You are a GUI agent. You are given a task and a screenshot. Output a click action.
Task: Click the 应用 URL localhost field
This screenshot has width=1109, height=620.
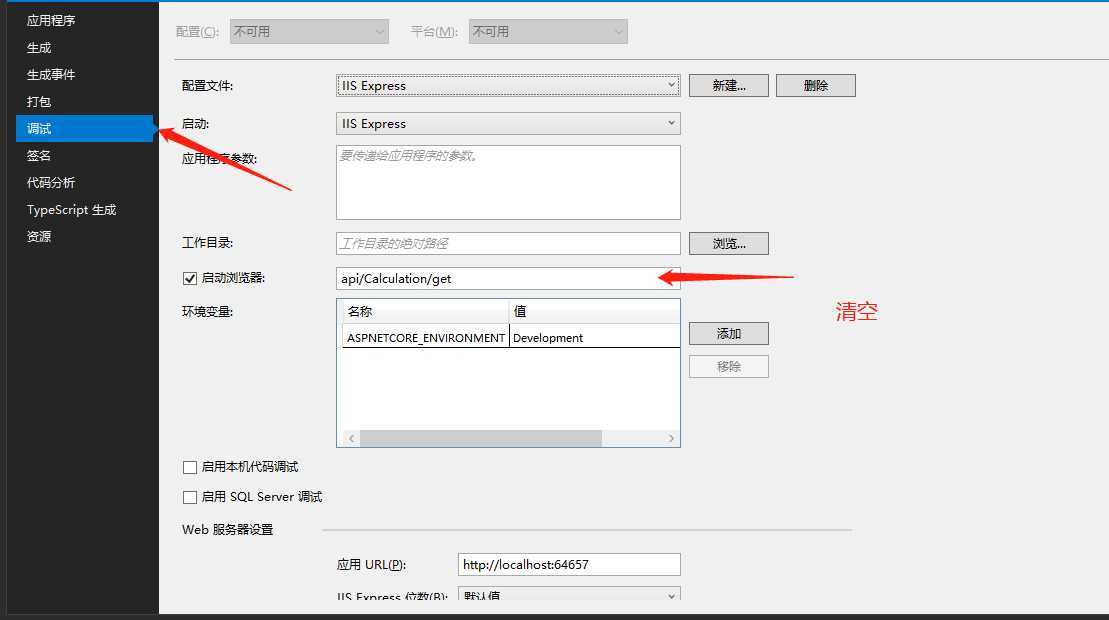point(569,564)
